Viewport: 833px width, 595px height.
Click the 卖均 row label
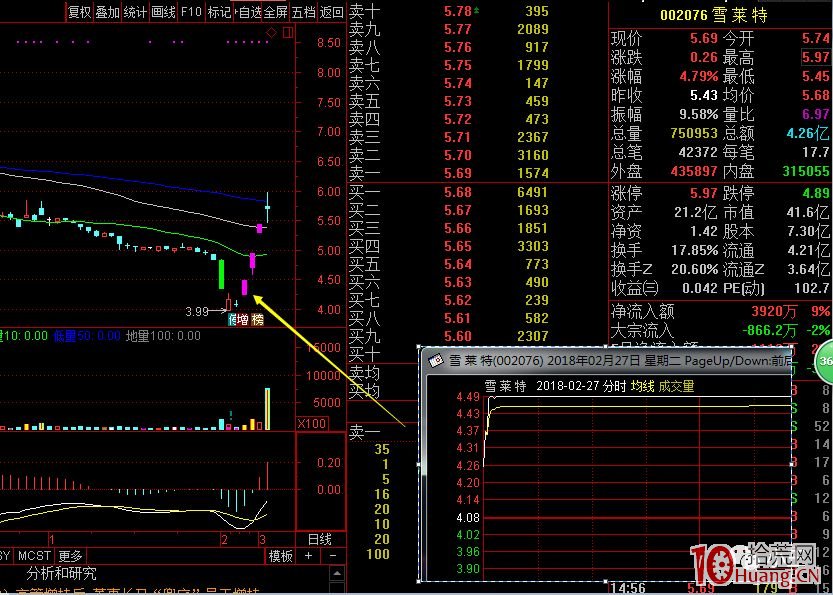[364, 373]
